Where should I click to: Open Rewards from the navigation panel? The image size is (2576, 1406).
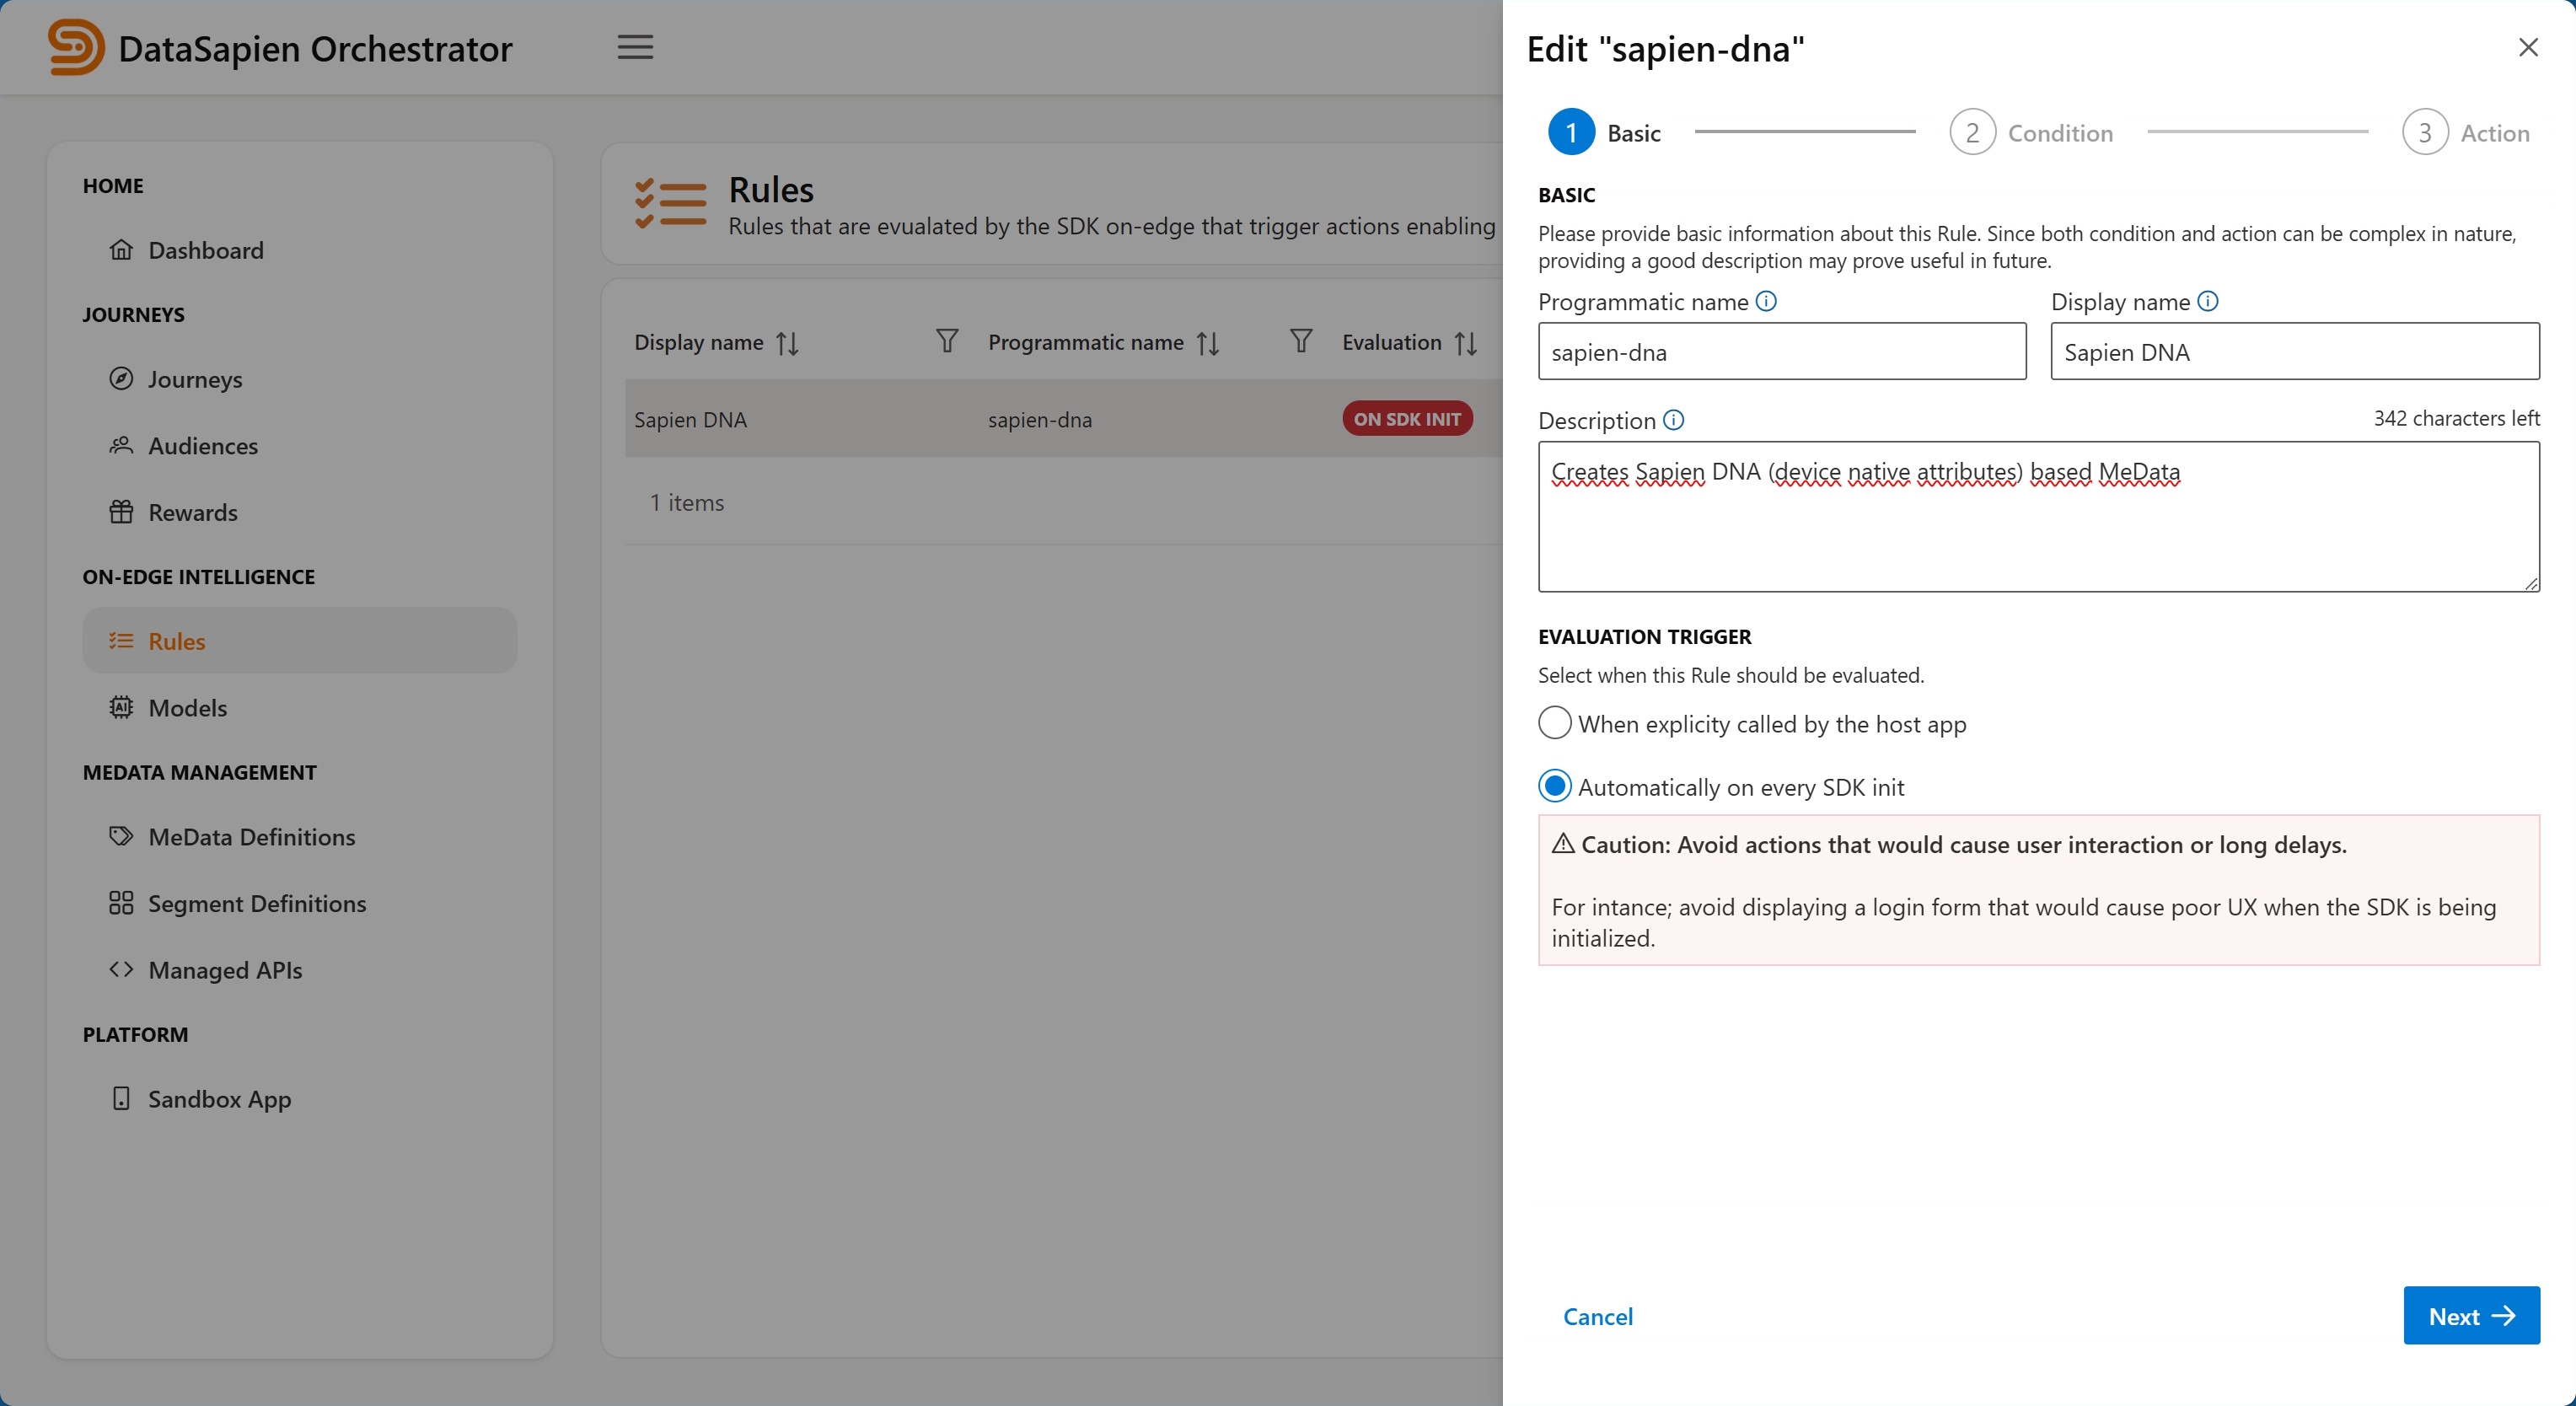[x=122, y=512]
